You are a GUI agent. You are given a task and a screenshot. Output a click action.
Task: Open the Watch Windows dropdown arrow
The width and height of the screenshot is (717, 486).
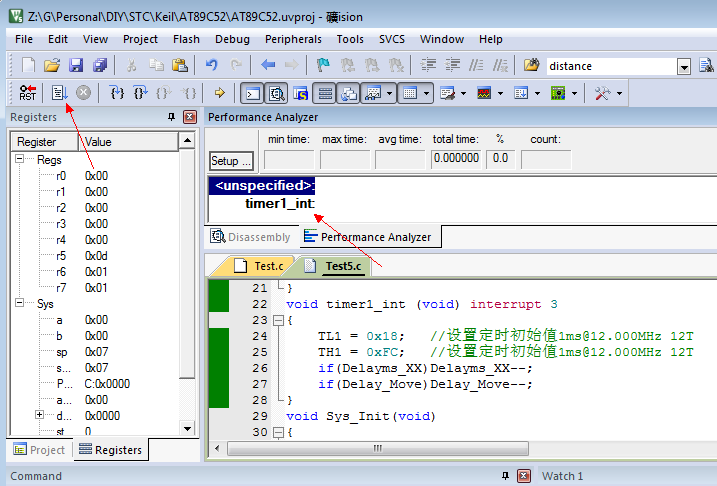pos(389,94)
